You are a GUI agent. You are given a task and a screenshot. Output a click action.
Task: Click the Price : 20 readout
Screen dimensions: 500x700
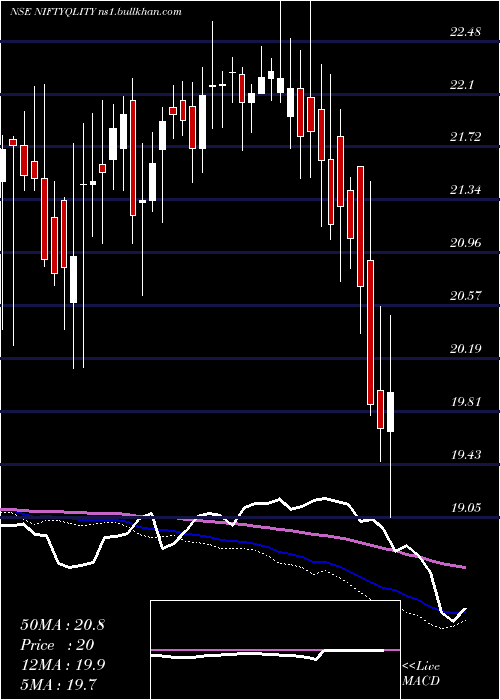tap(57, 645)
